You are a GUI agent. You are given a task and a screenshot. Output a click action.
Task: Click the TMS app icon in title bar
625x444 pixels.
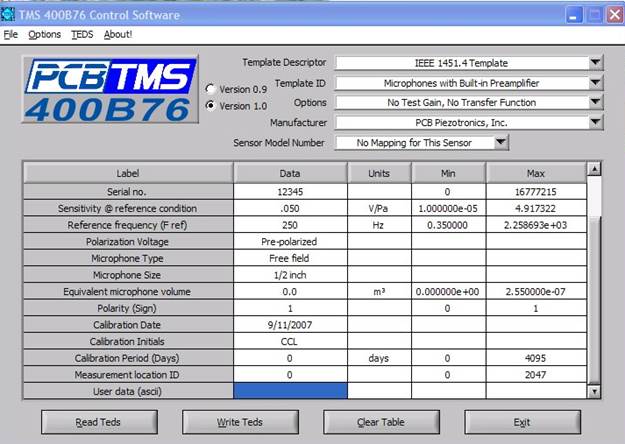point(7,14)
